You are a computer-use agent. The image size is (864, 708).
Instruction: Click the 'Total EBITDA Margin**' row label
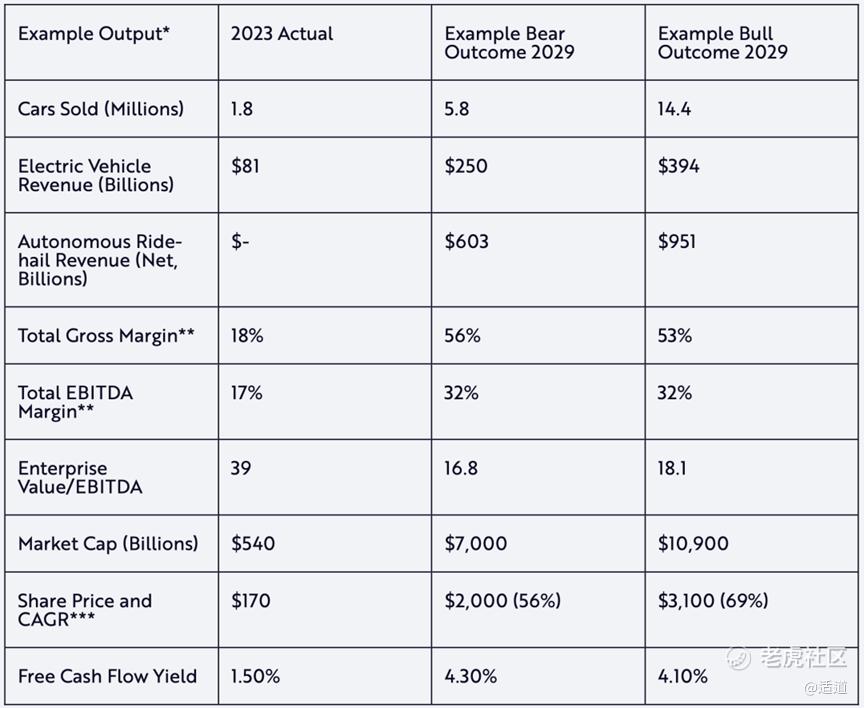click(75, 402)
